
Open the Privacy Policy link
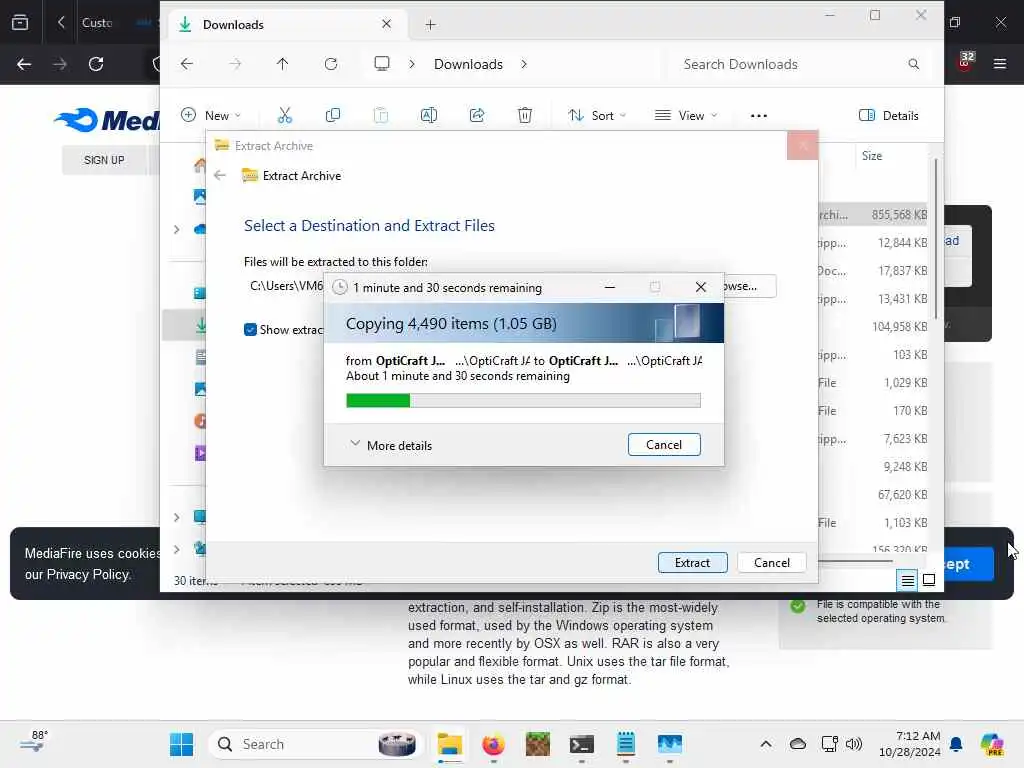tap(88, 575)
